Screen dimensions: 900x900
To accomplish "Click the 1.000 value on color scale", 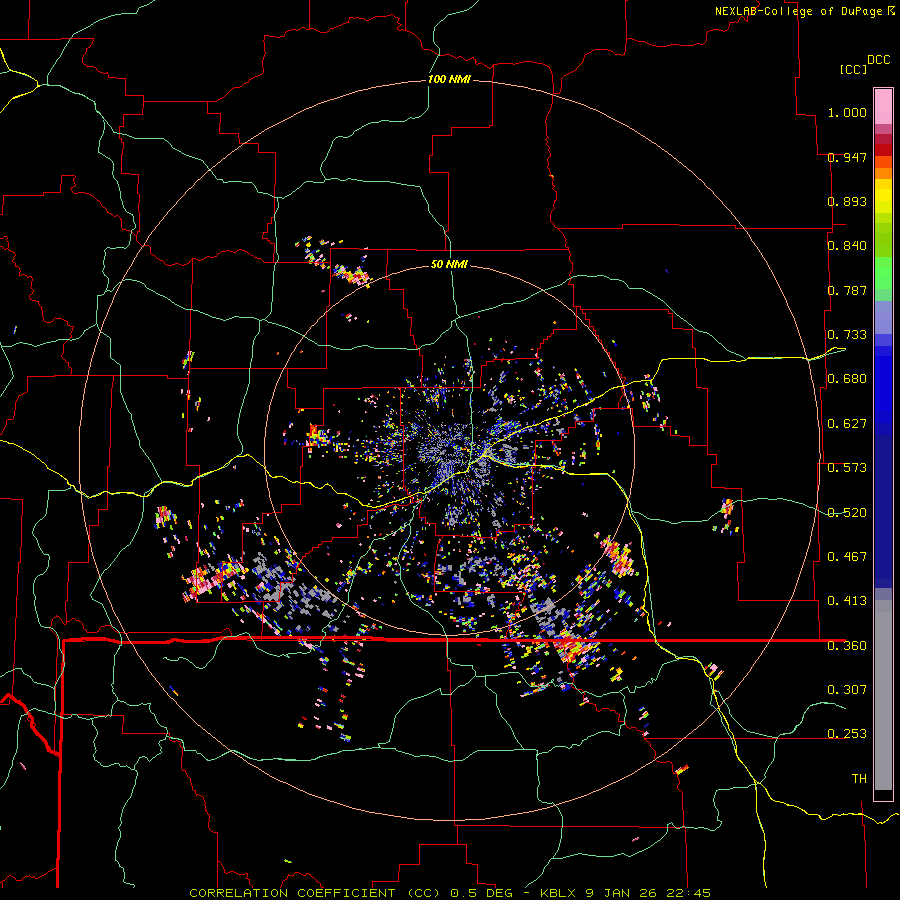I will pyautogui.click(x=847, y=112).
